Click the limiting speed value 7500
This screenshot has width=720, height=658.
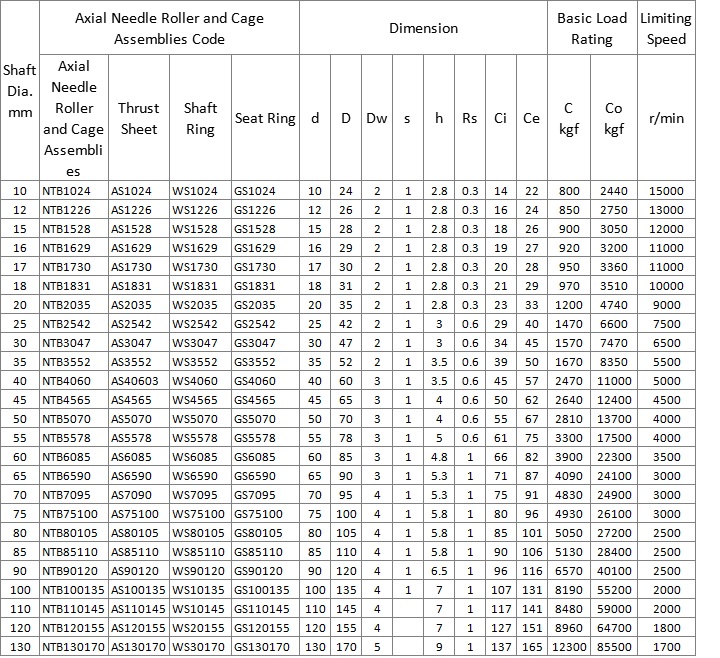coord(666,324)
